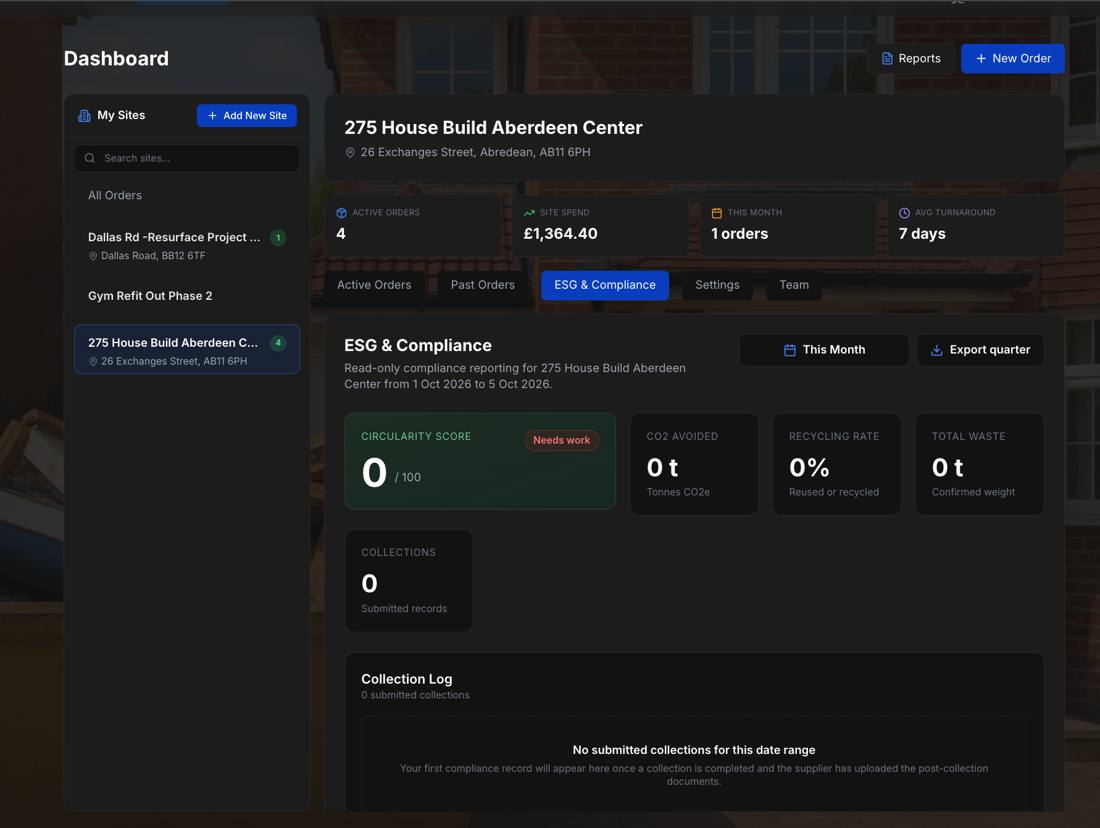The height and width of the screenshot is (828, 1100).
Task: Open the Settings tab
Action: tap(717, 285)
